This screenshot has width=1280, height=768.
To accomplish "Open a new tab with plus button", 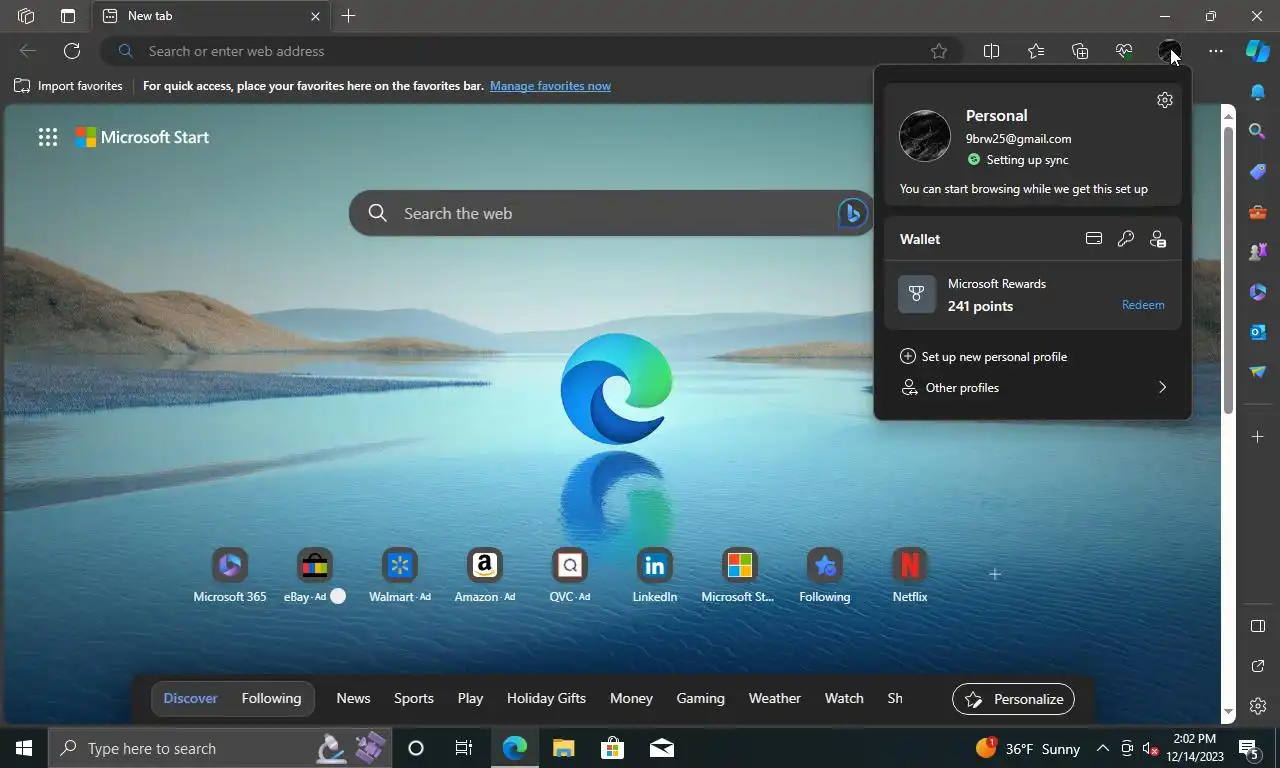I will 348,16.
